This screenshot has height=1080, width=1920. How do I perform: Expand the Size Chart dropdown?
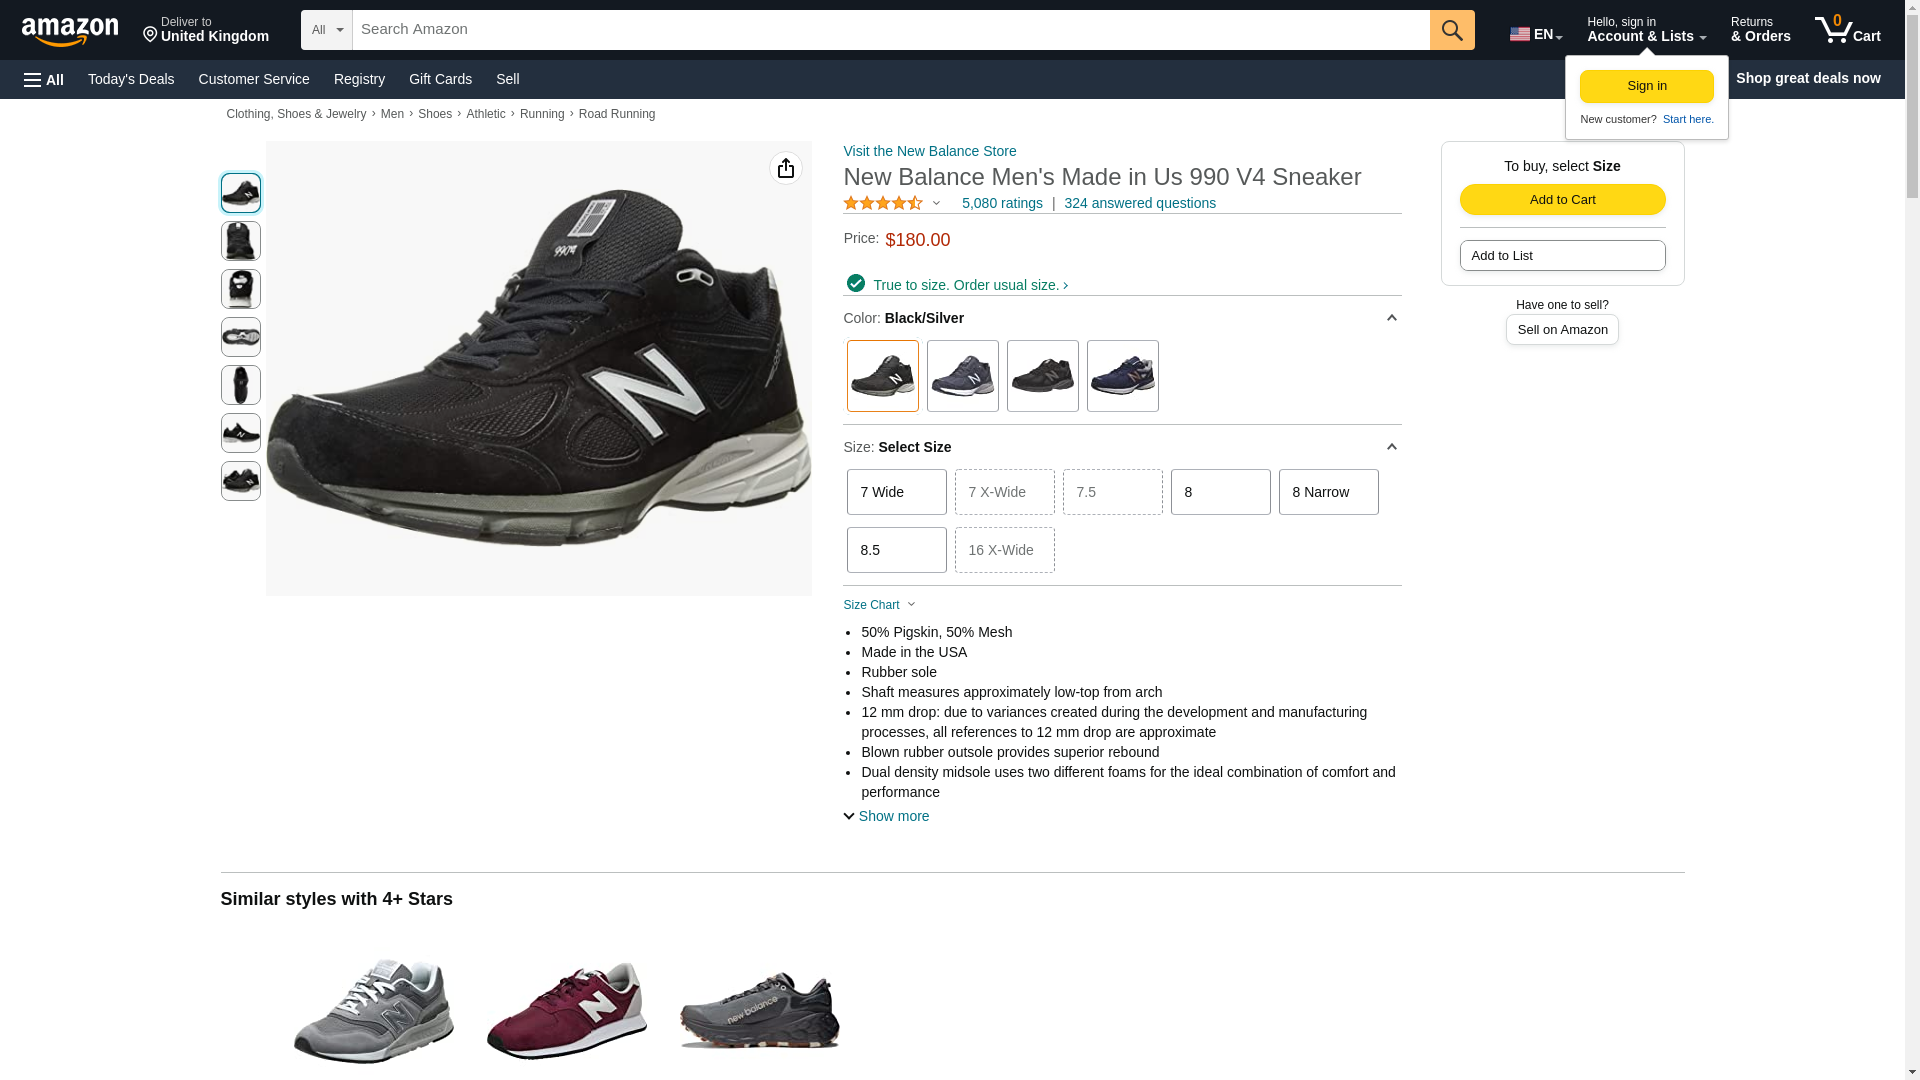(x=879, y=605)
